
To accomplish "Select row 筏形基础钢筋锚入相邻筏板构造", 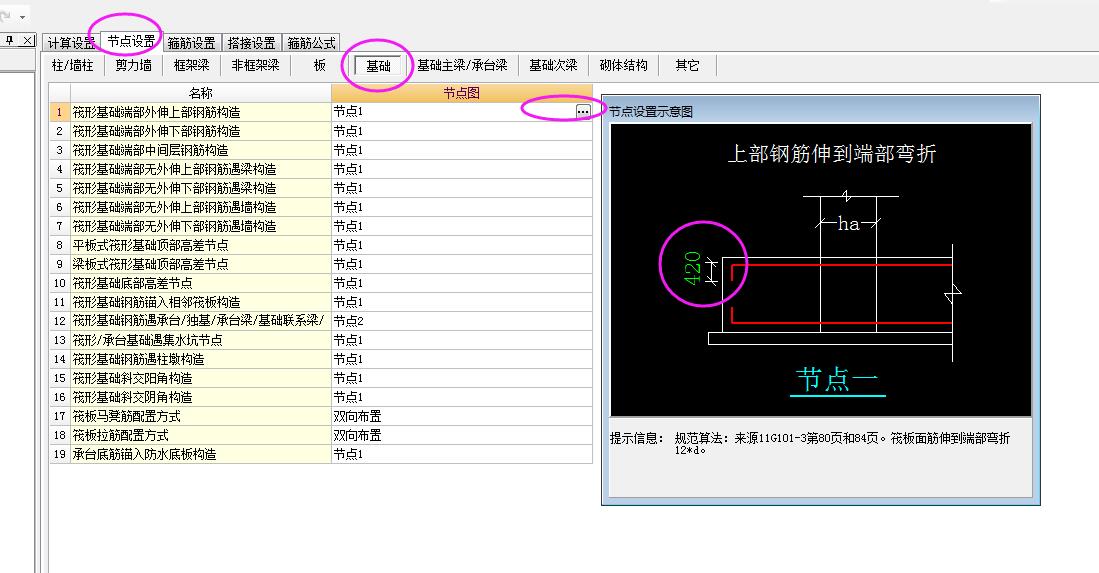I will tap(200, 302).
